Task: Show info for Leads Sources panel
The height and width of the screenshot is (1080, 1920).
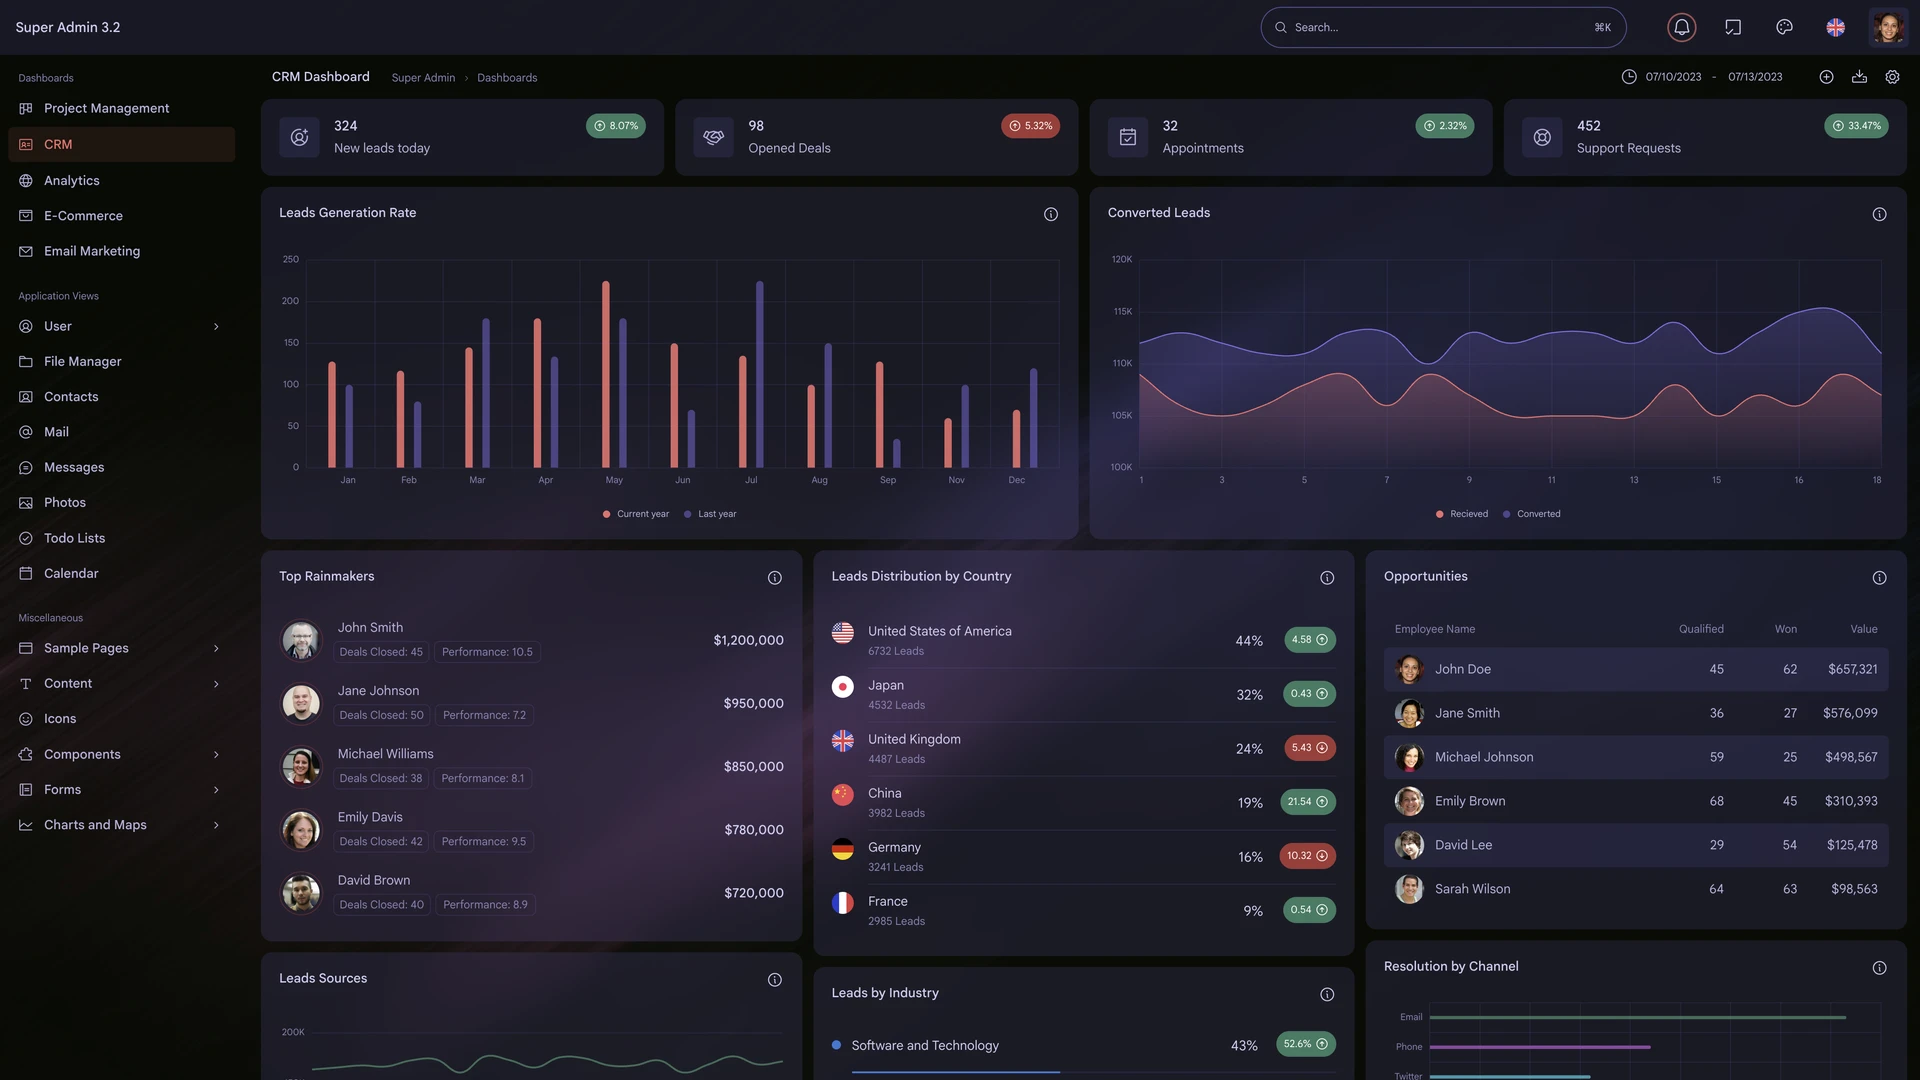Action: click(775, 980)
